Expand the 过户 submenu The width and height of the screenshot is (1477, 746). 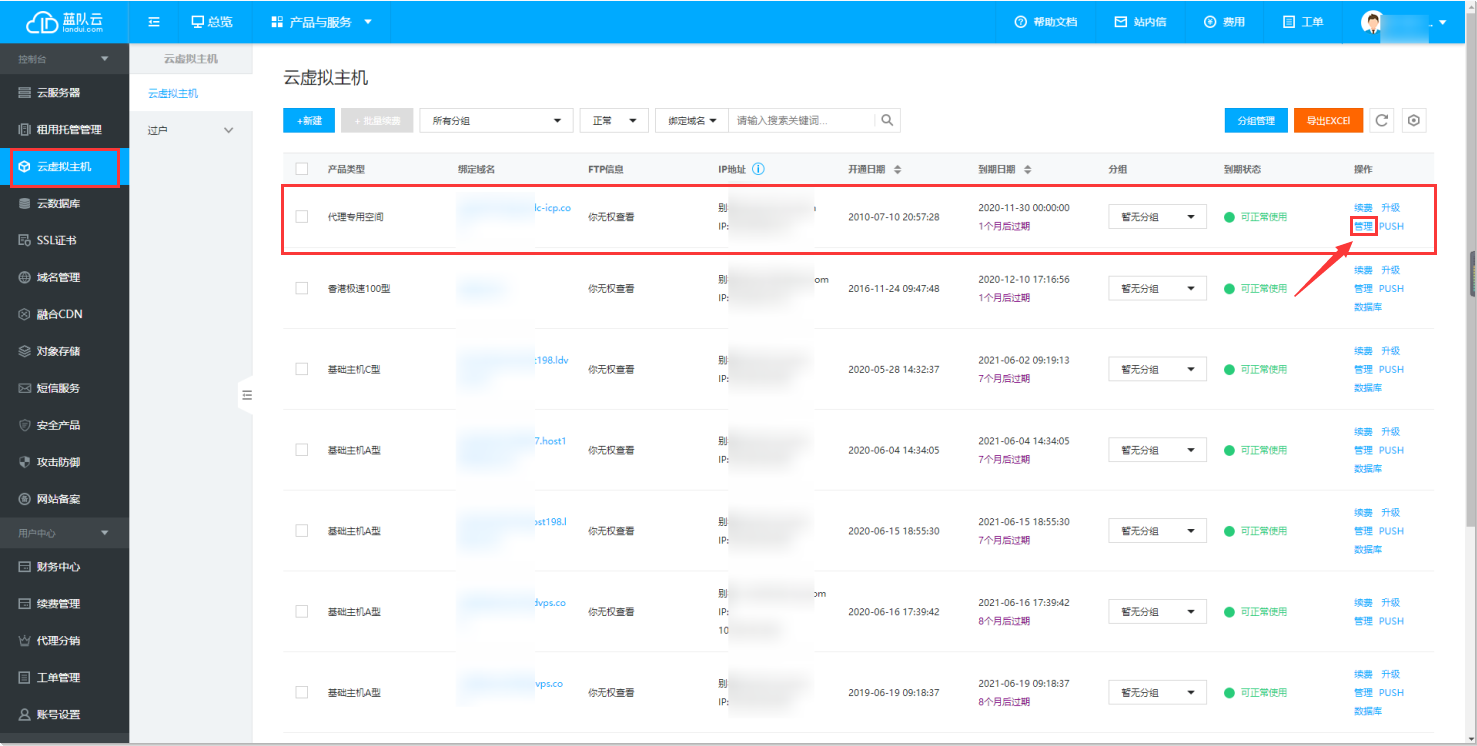pyautogui.click(x=191, y=131)
